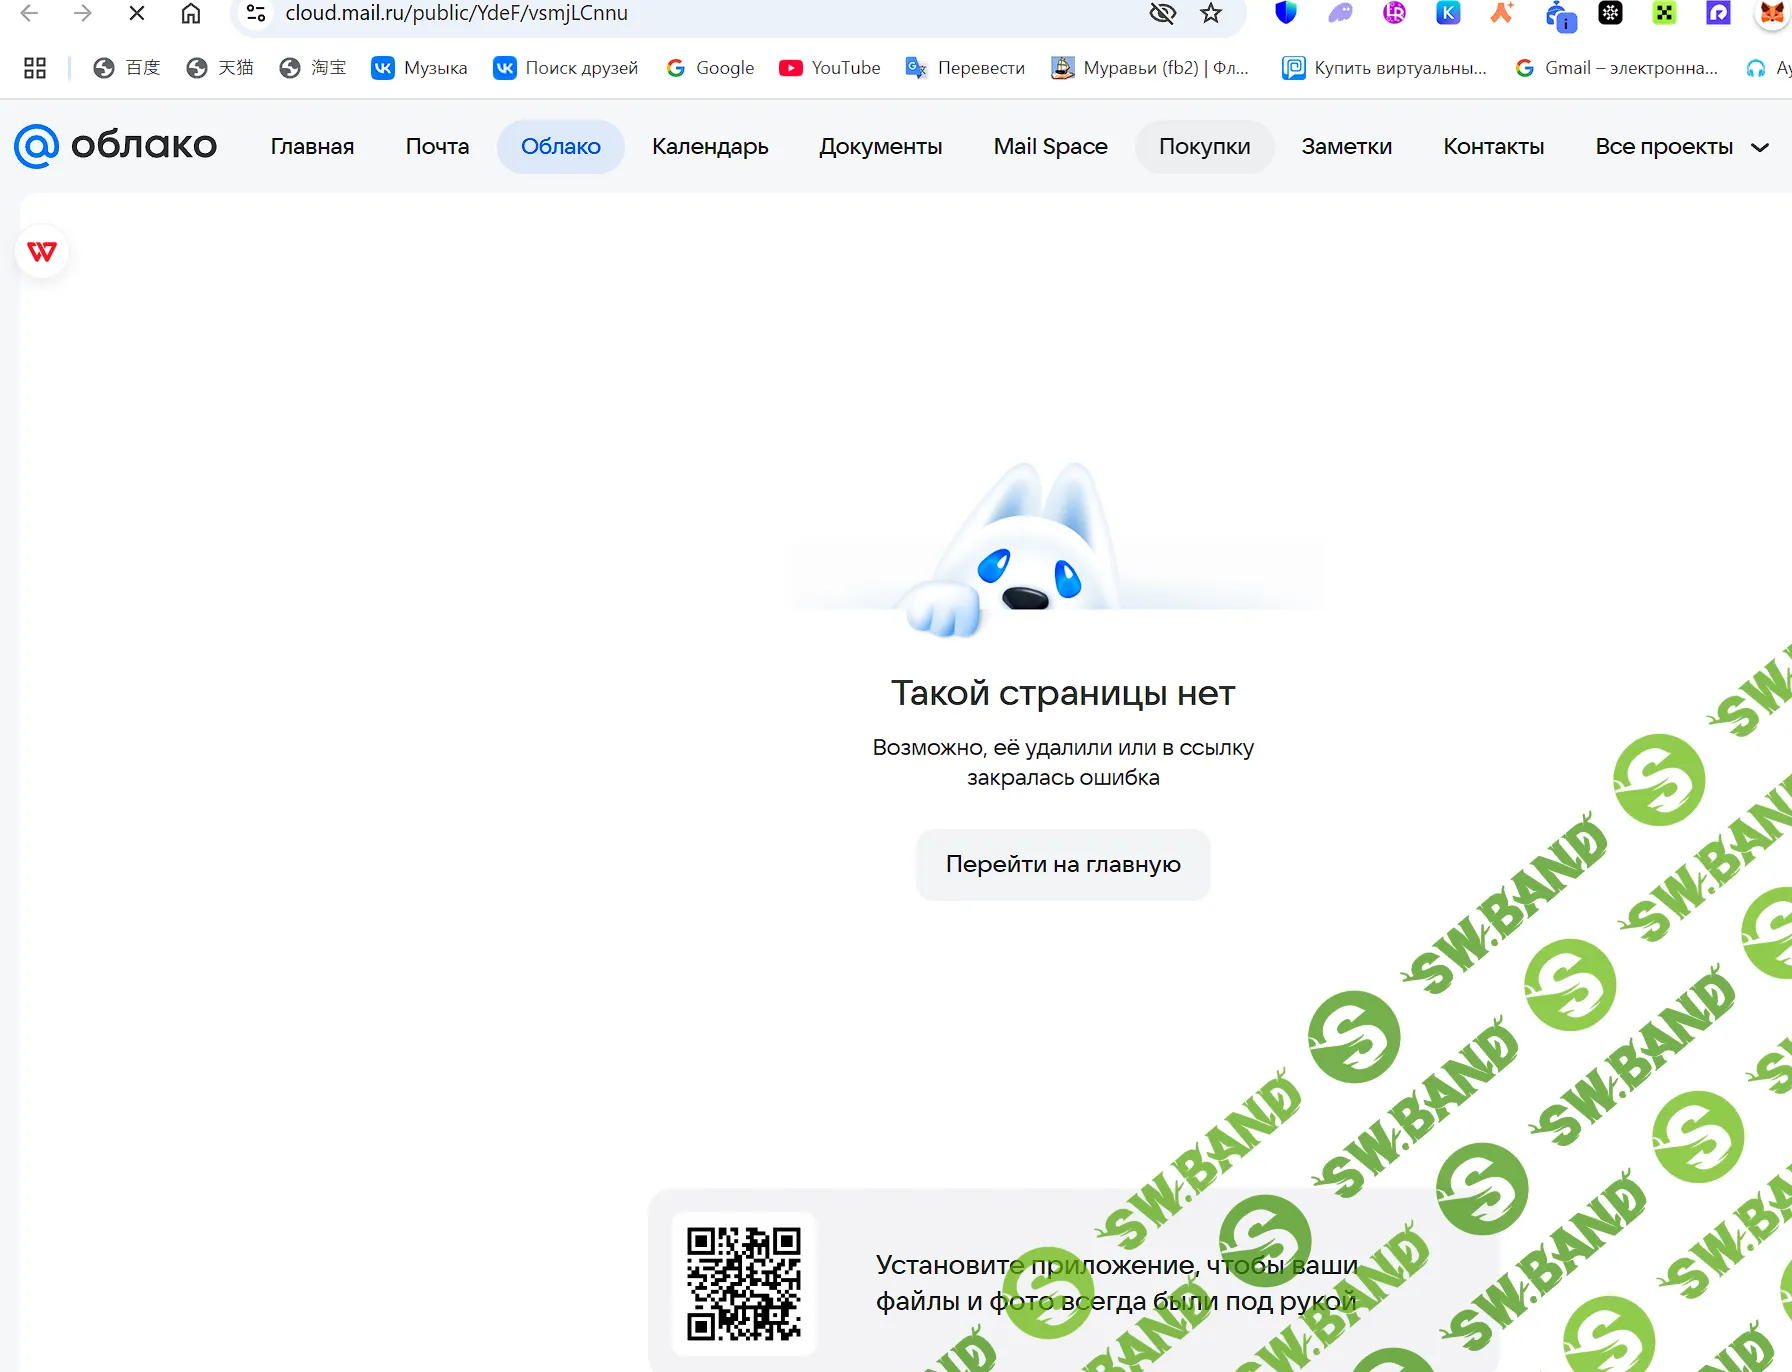Switch to the Календарь section

coord(710,147)
